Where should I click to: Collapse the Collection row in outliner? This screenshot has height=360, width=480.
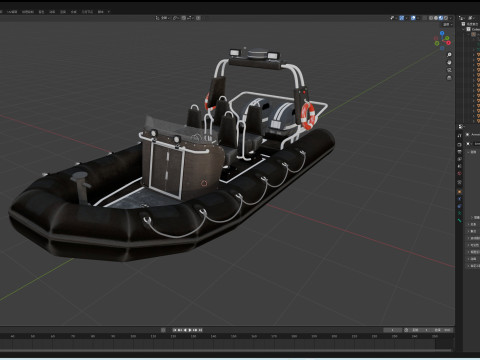pos(464,29)
